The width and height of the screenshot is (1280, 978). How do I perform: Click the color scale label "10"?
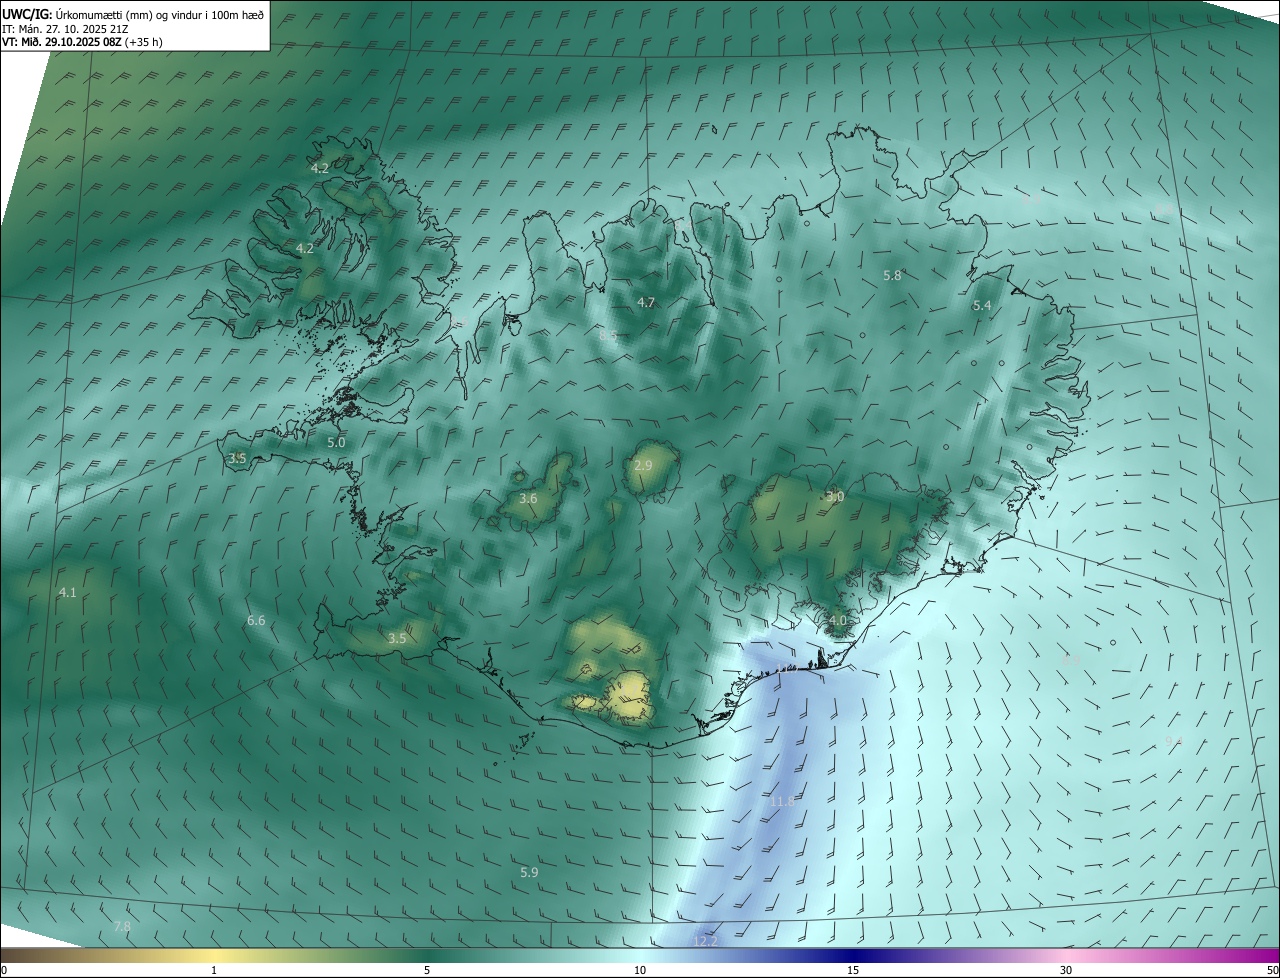pos(640,970)
